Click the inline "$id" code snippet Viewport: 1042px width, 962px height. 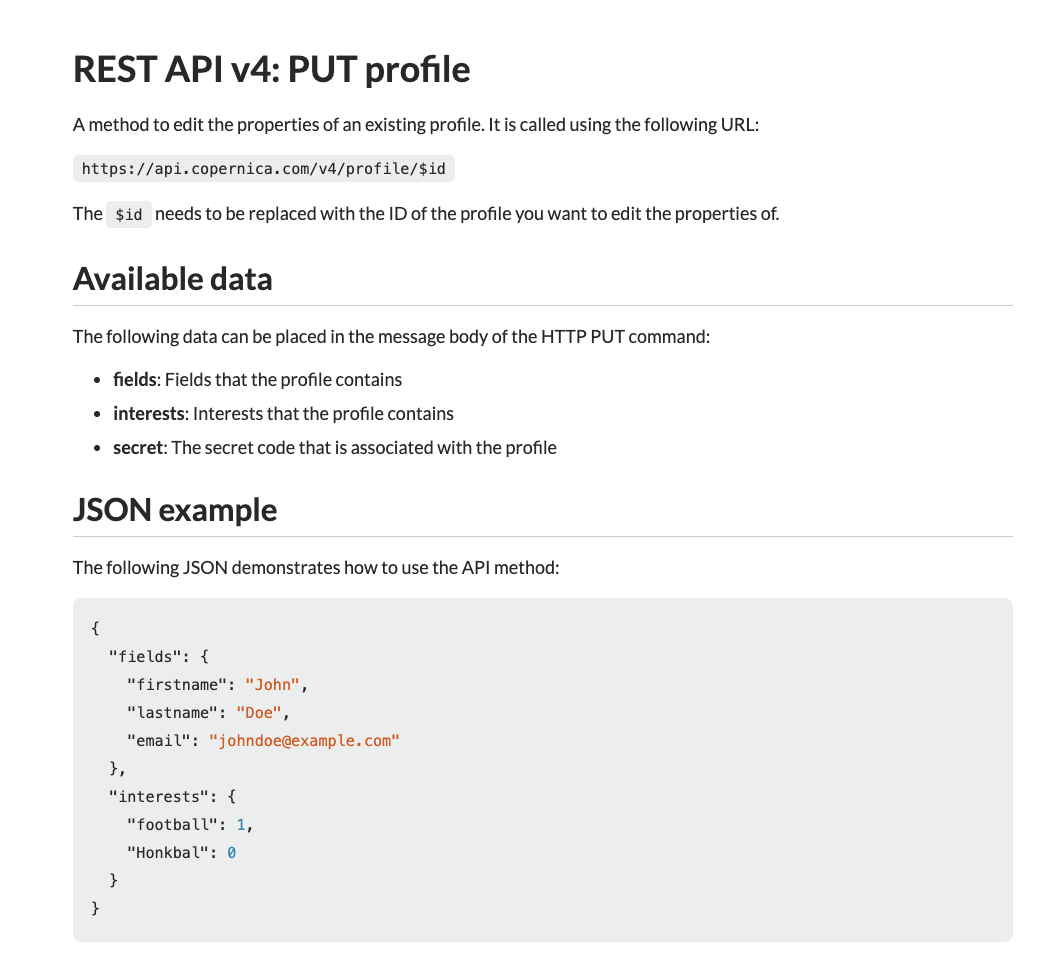click(x=128, y=214)
